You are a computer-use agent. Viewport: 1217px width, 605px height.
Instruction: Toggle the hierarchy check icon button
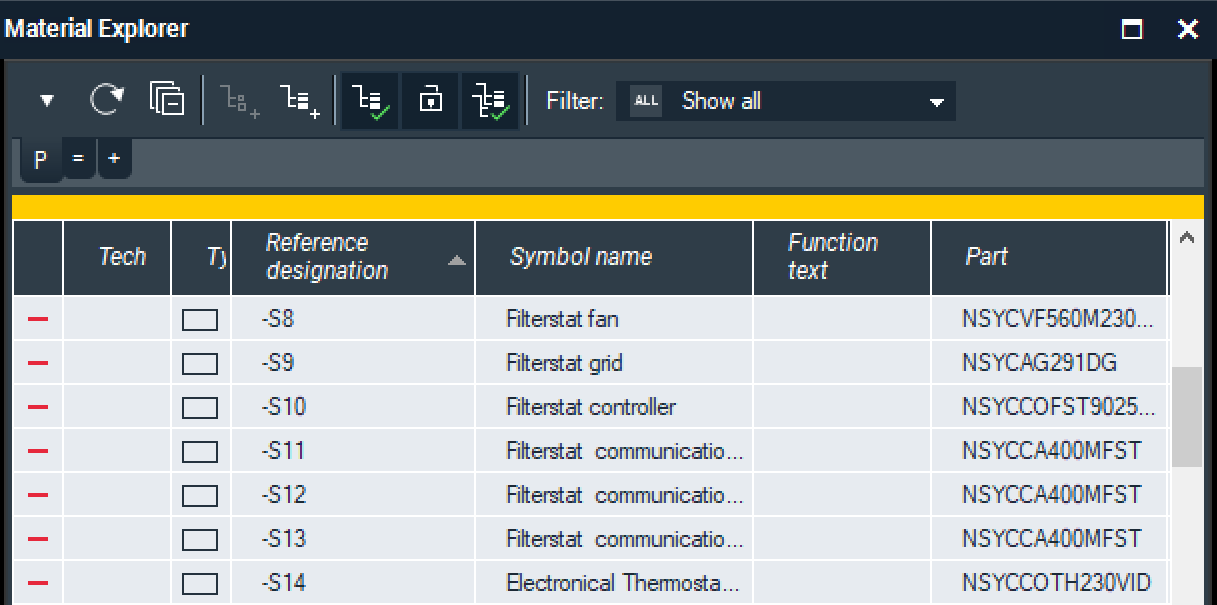[x=490, y=101]
